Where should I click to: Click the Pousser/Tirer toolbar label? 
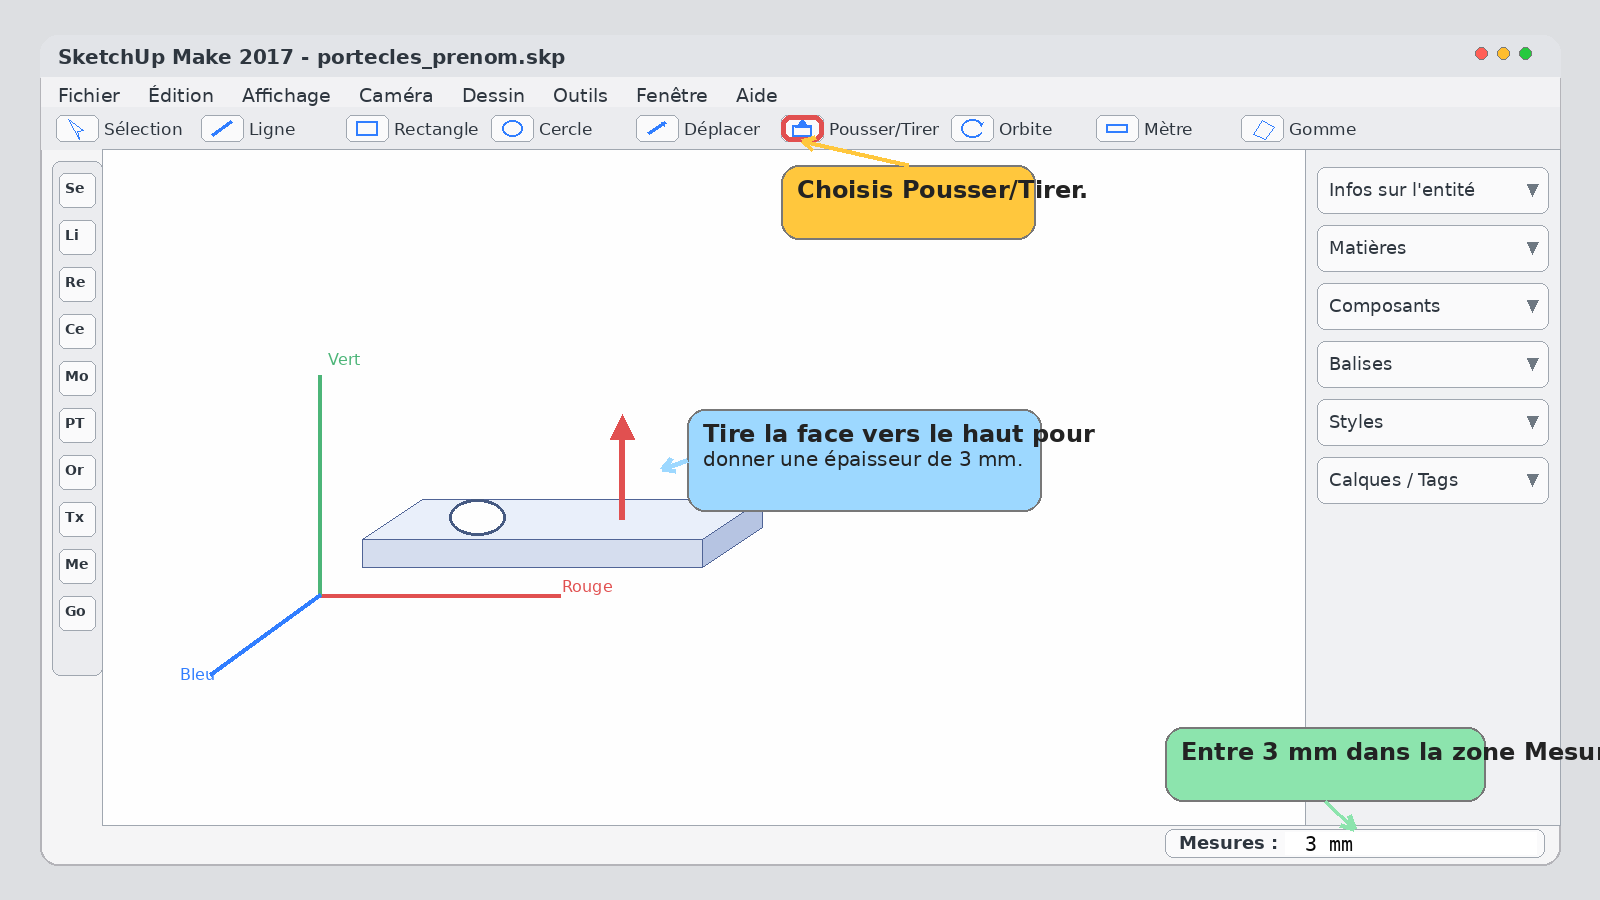(x=884, y=129)
